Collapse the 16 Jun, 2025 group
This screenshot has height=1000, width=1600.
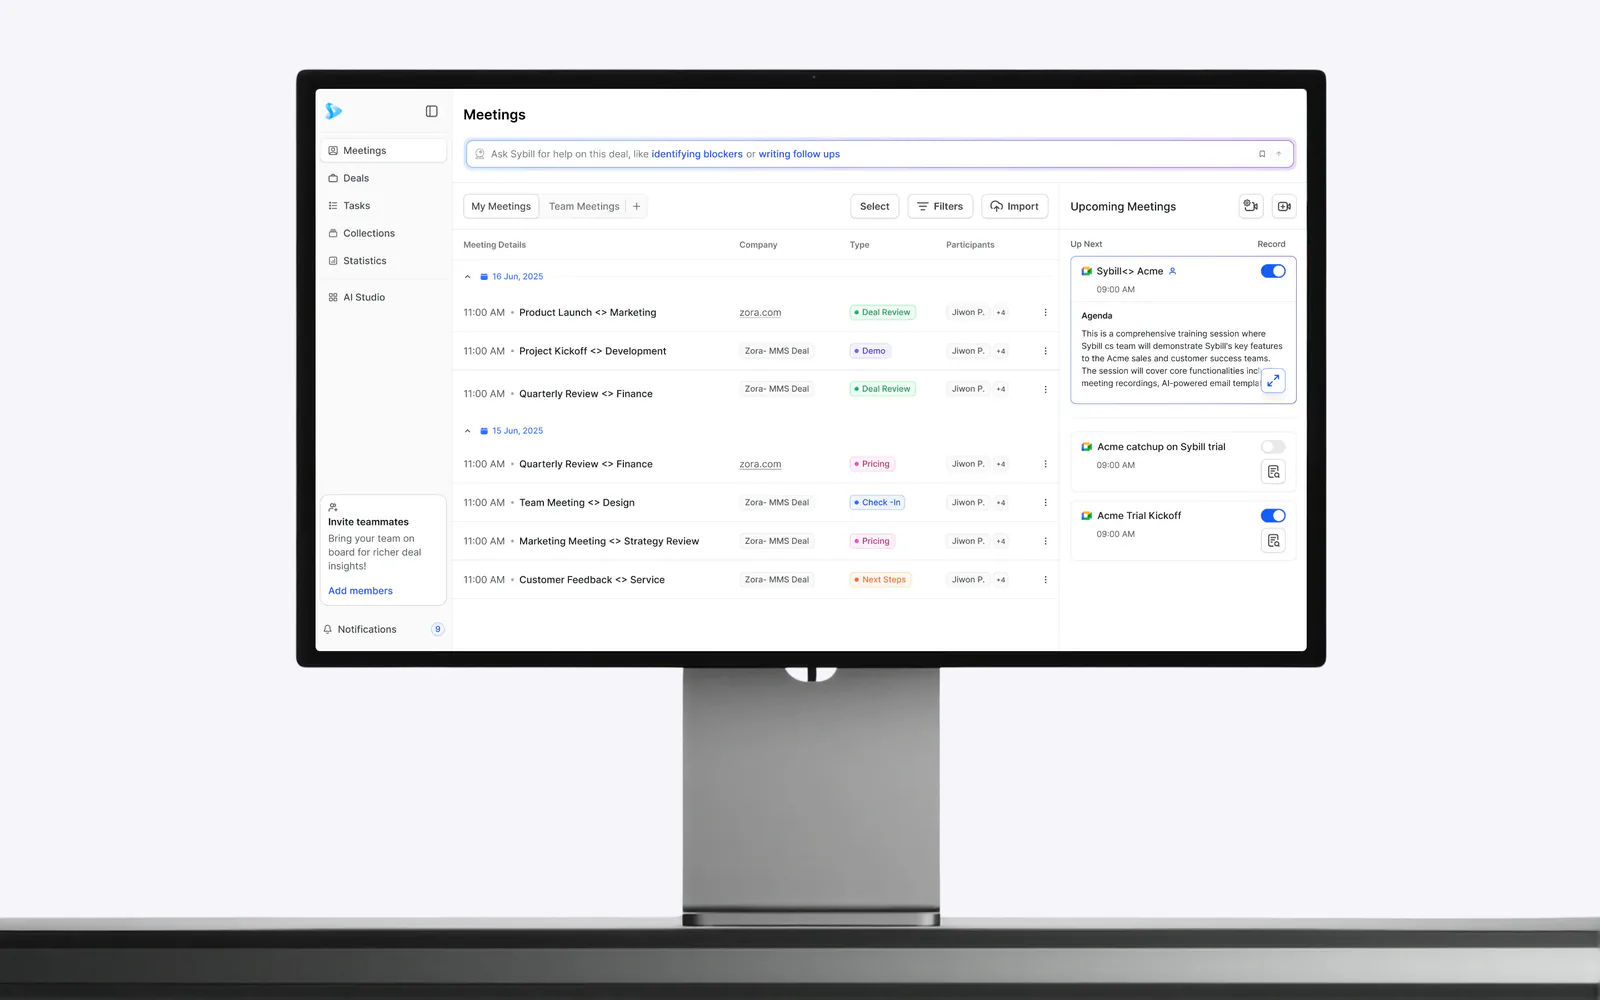point(467,277)
